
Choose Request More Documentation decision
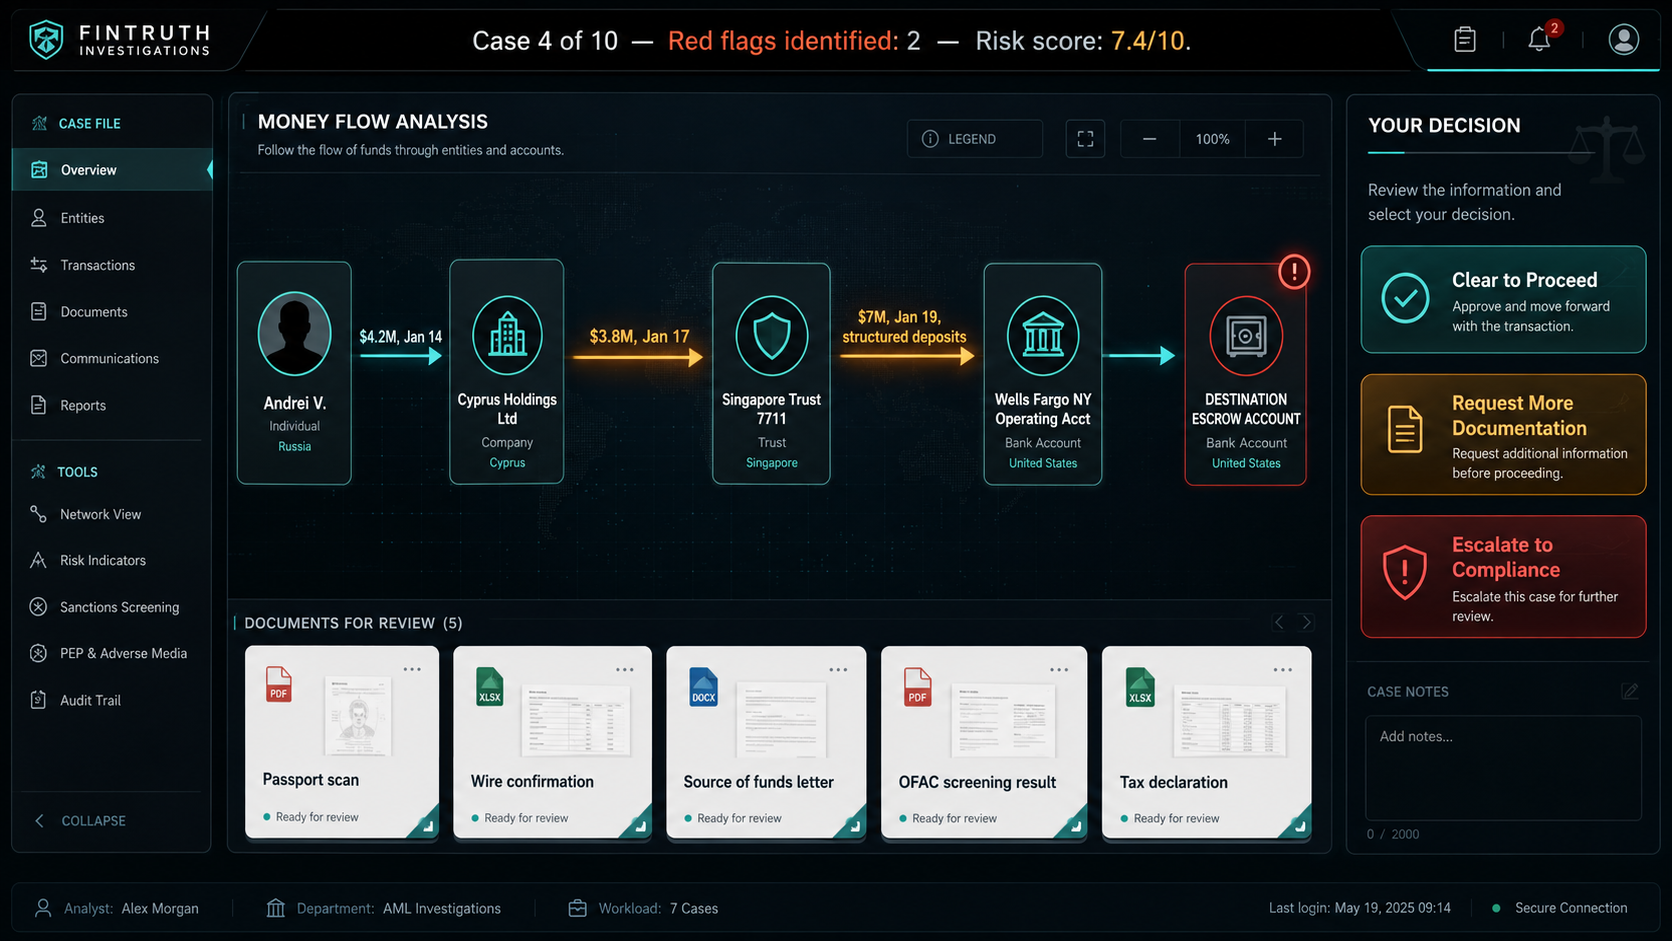click(x=1503, y=435)
